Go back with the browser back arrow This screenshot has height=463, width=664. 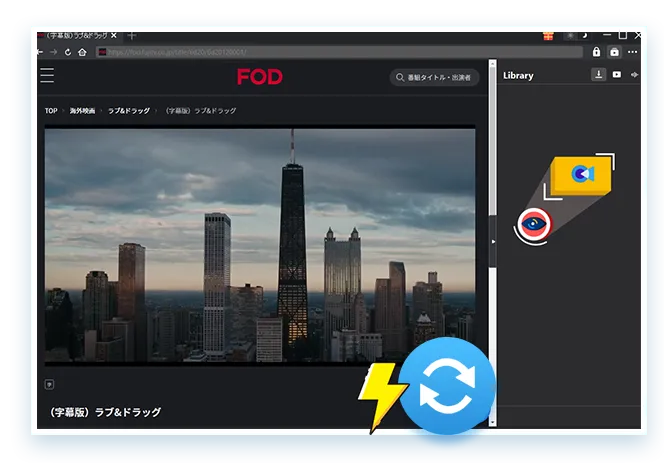[40, 52]
